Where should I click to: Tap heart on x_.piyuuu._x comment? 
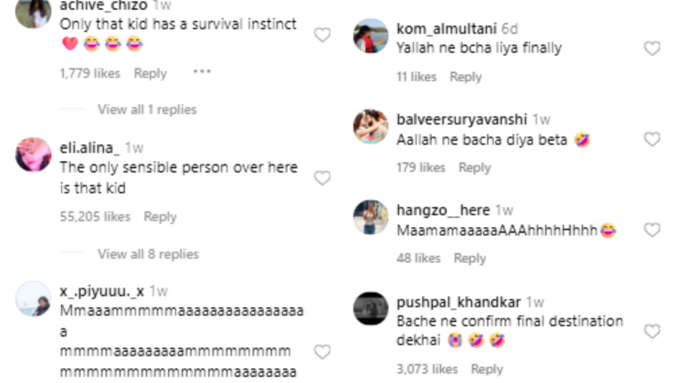pos(322,352)
